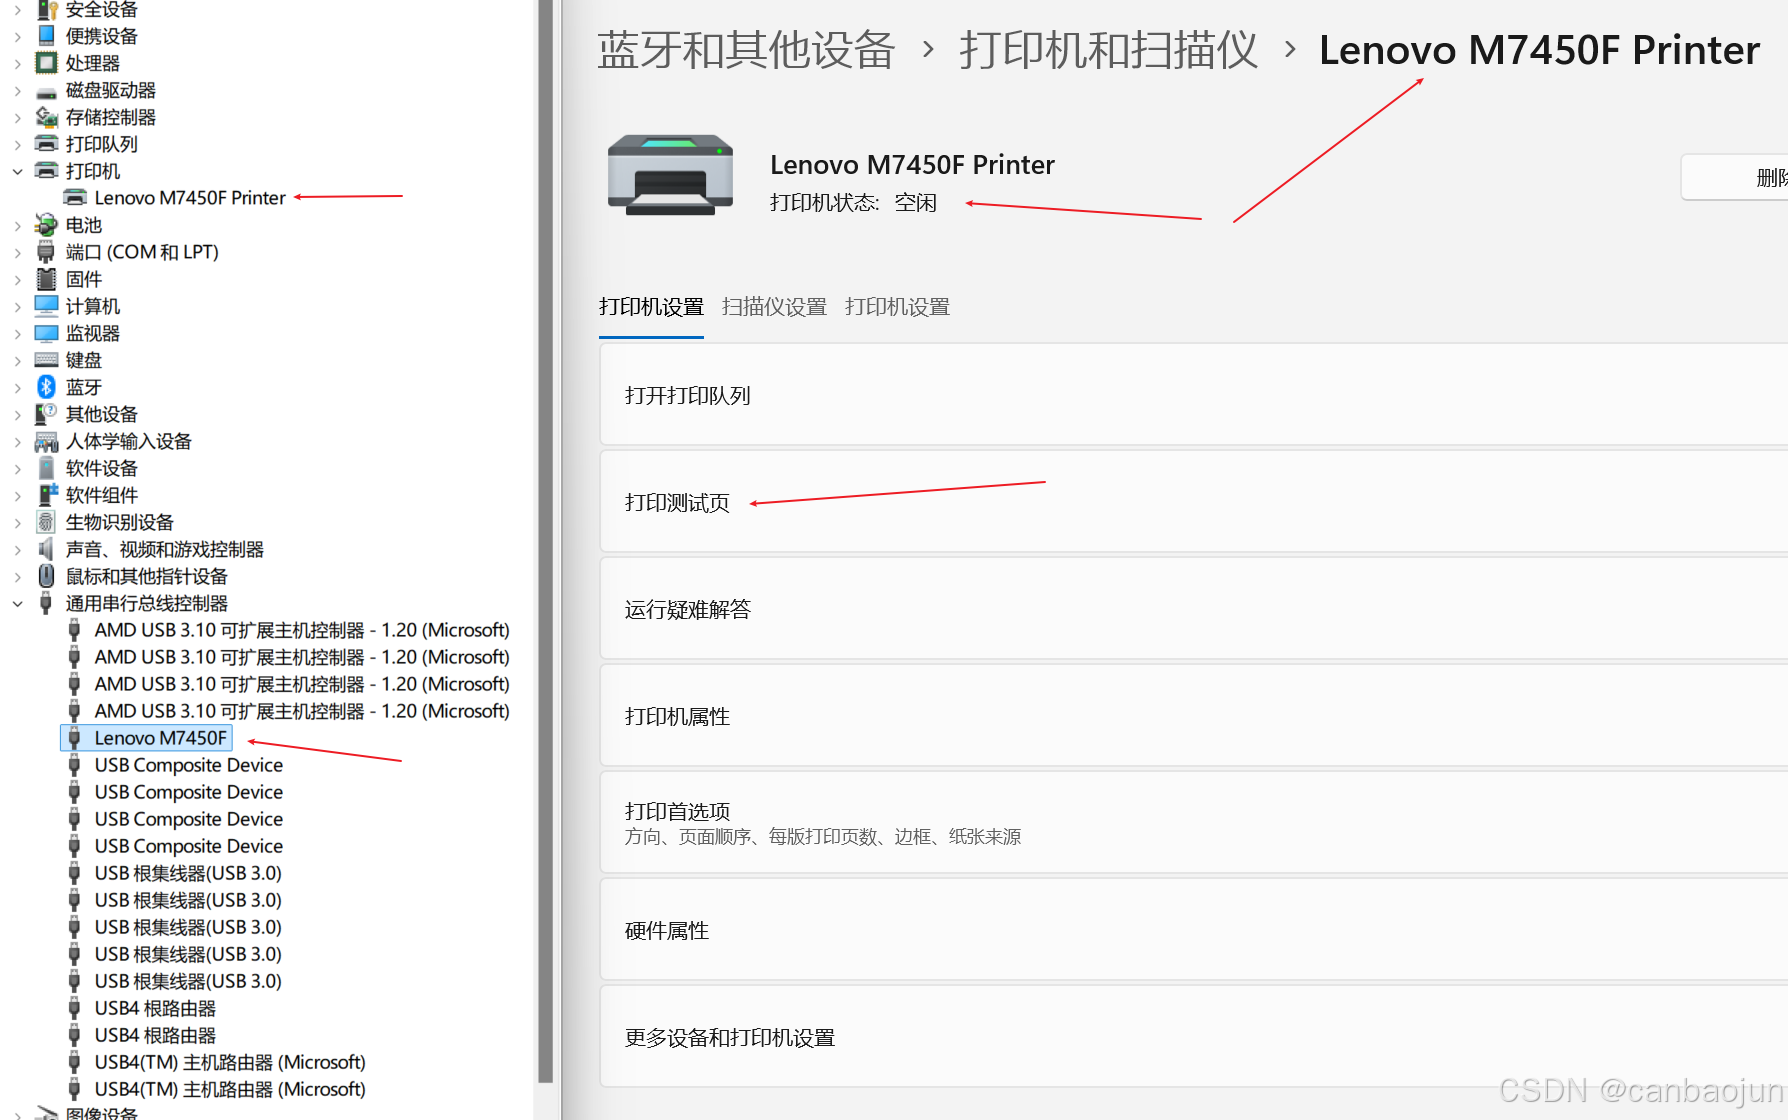Click the 处理器 processor icon

[46, 63]
